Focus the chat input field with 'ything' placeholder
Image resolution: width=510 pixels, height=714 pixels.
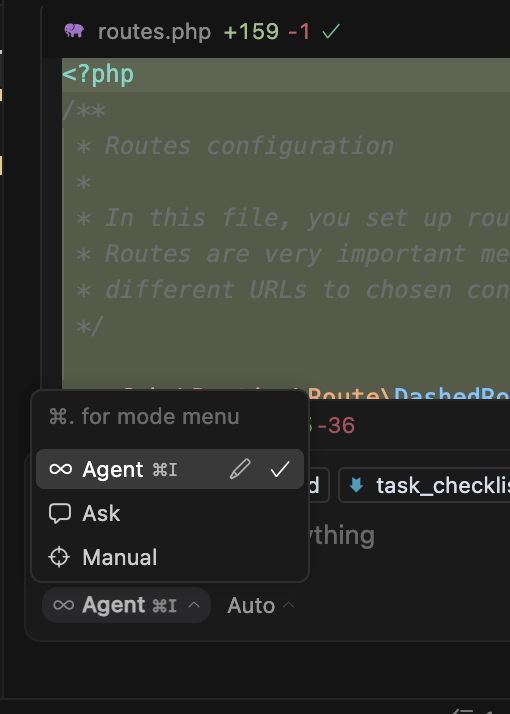(x=342, y=535)
